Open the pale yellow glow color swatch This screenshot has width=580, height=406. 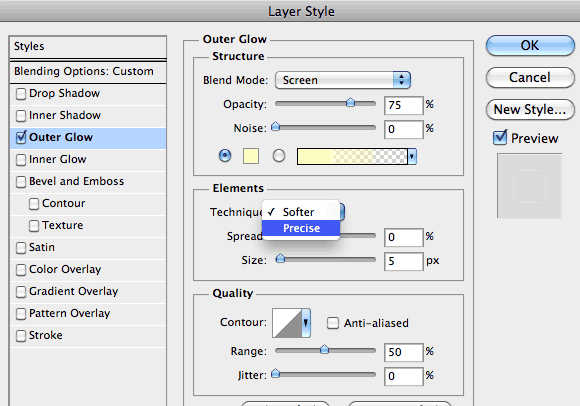(x=251, y=156)
